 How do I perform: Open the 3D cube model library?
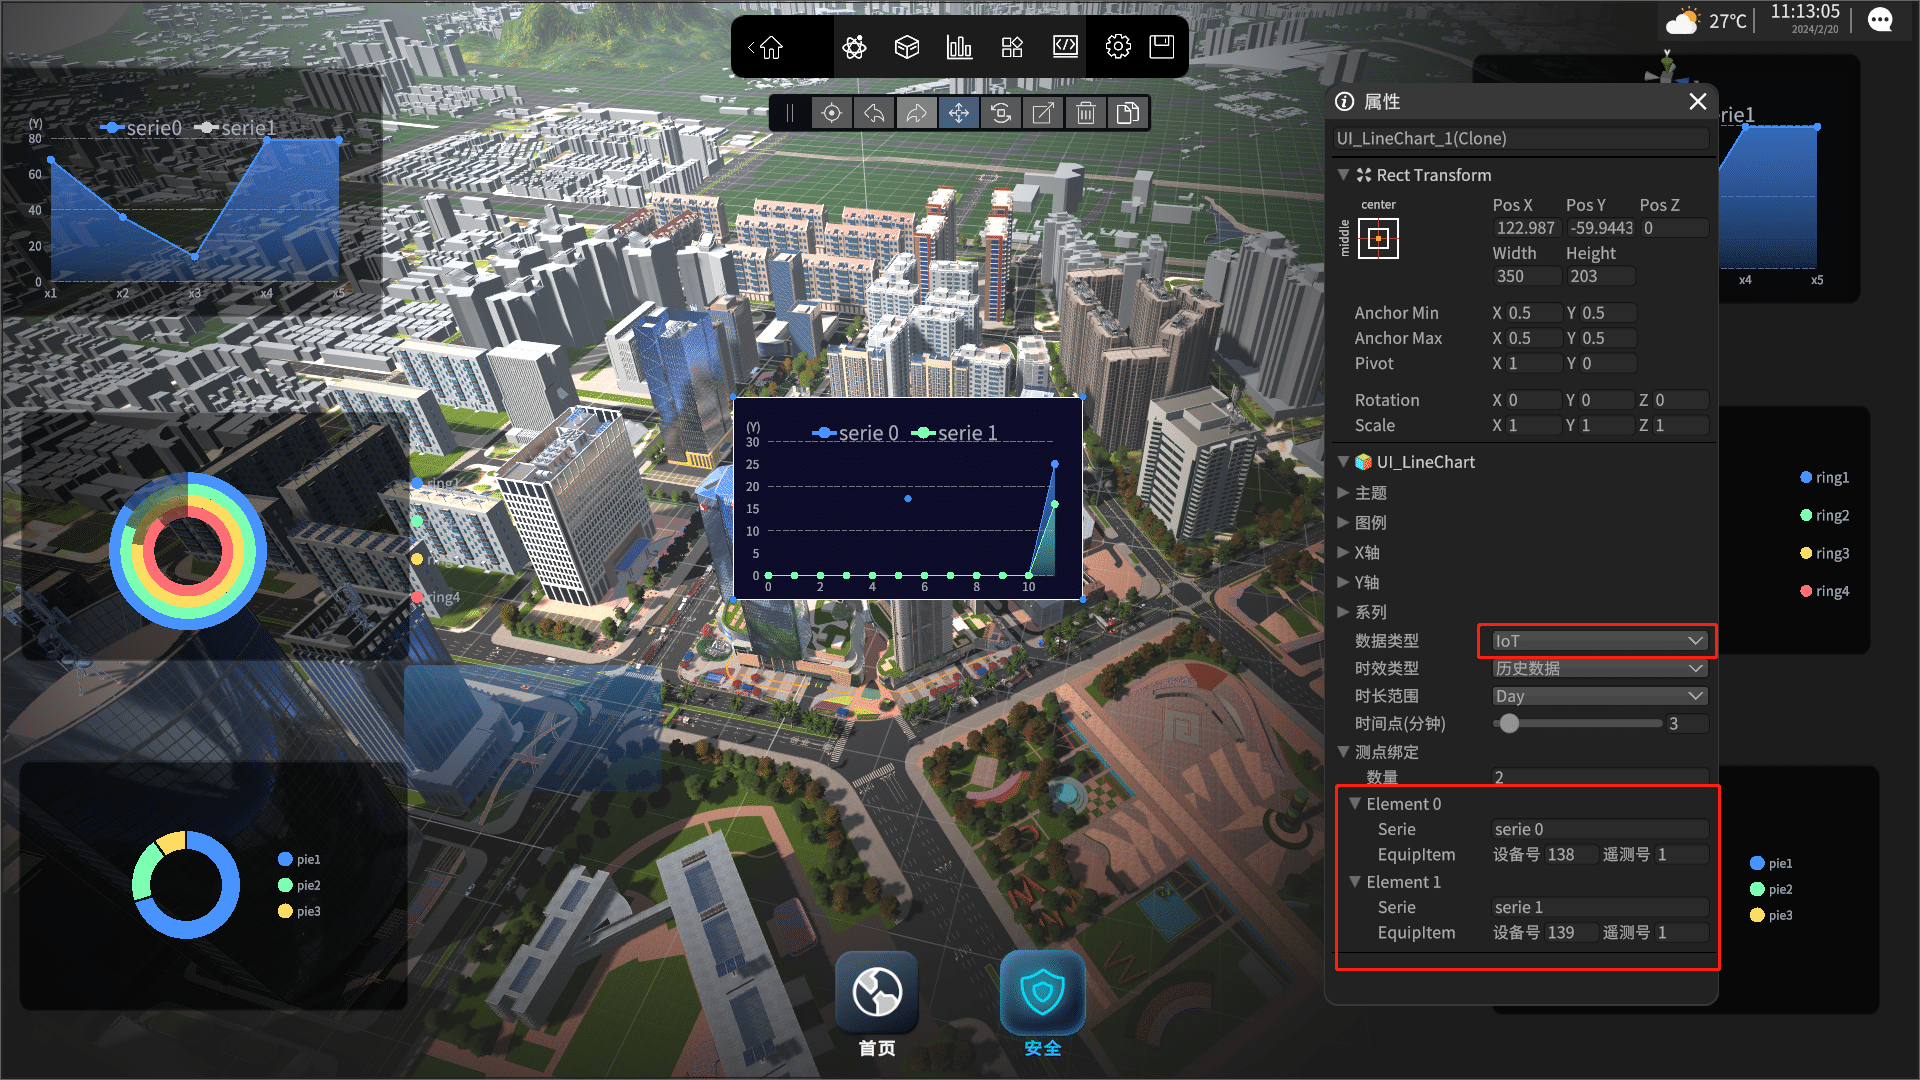[x=907, y=47]
